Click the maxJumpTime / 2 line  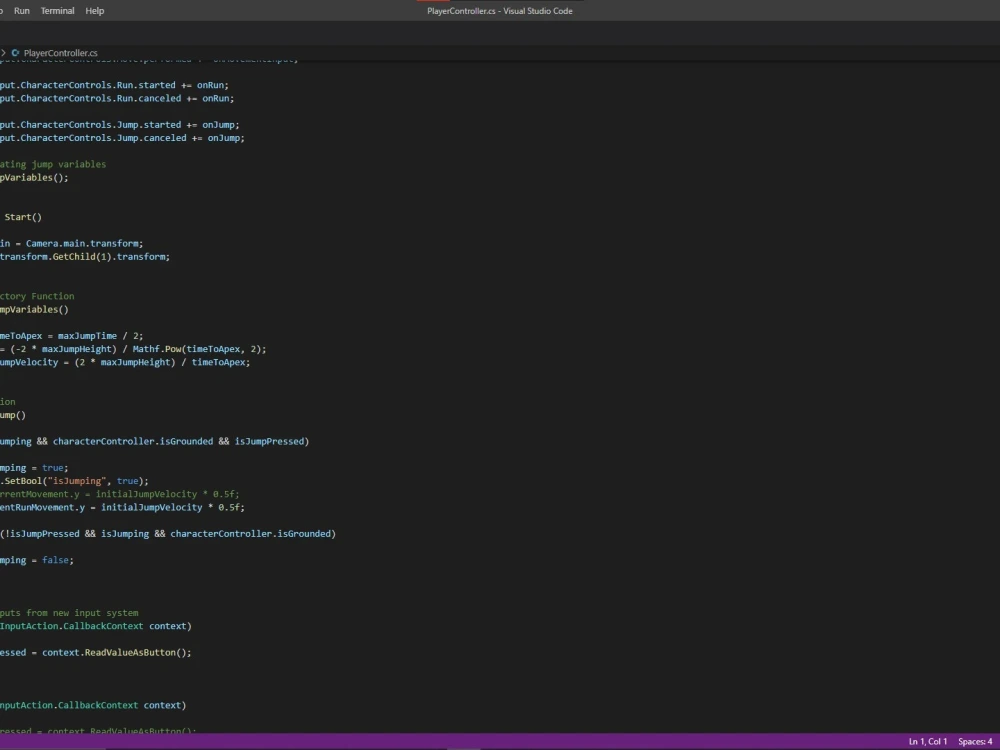click(71, 335)
